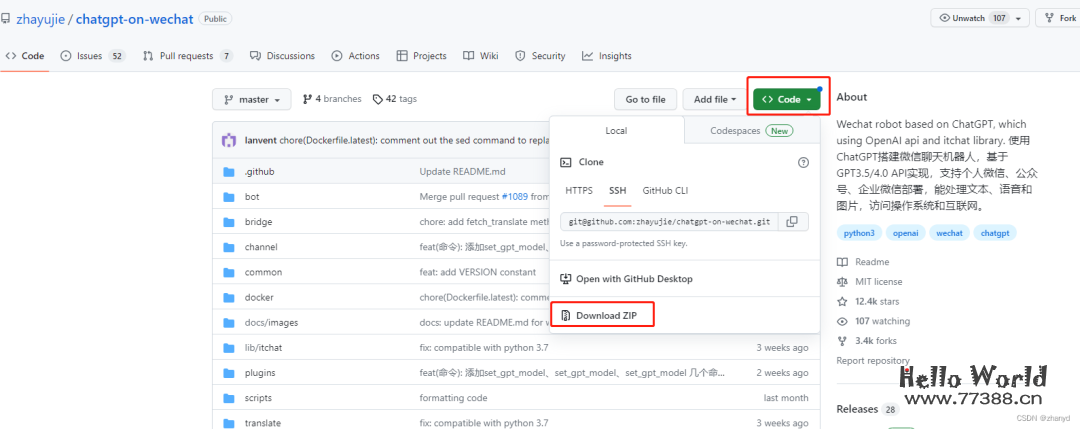The height and width of the screenshot is (429, 1080).
Task: Click the wechat topic tag
Action: [x=949, y=233]
